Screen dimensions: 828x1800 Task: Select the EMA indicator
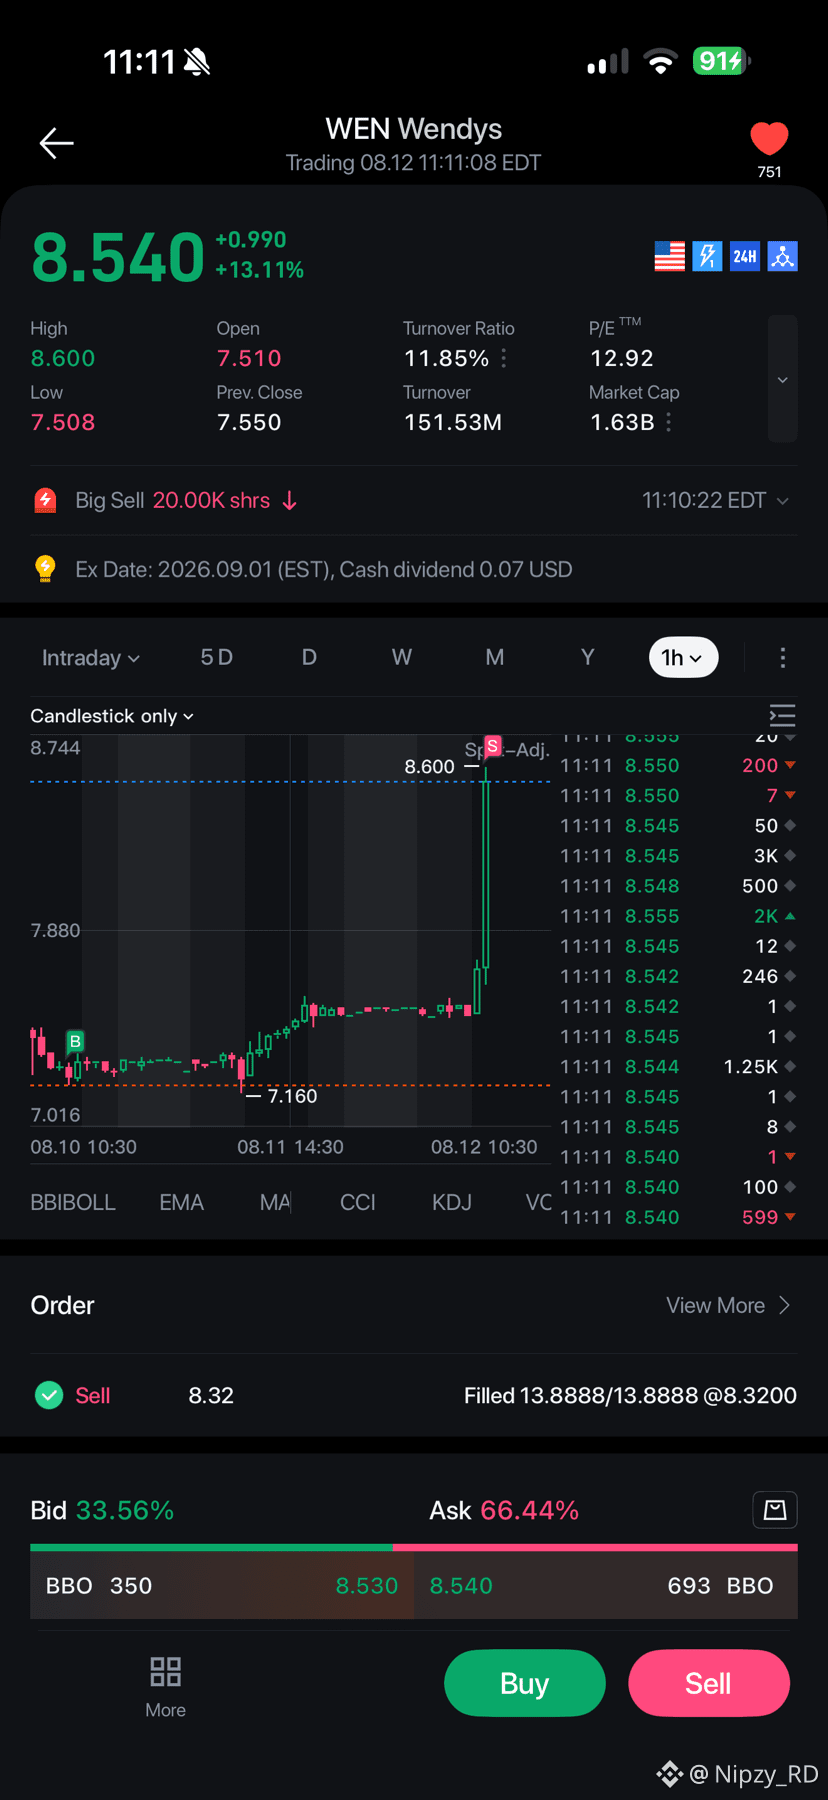181,1202
